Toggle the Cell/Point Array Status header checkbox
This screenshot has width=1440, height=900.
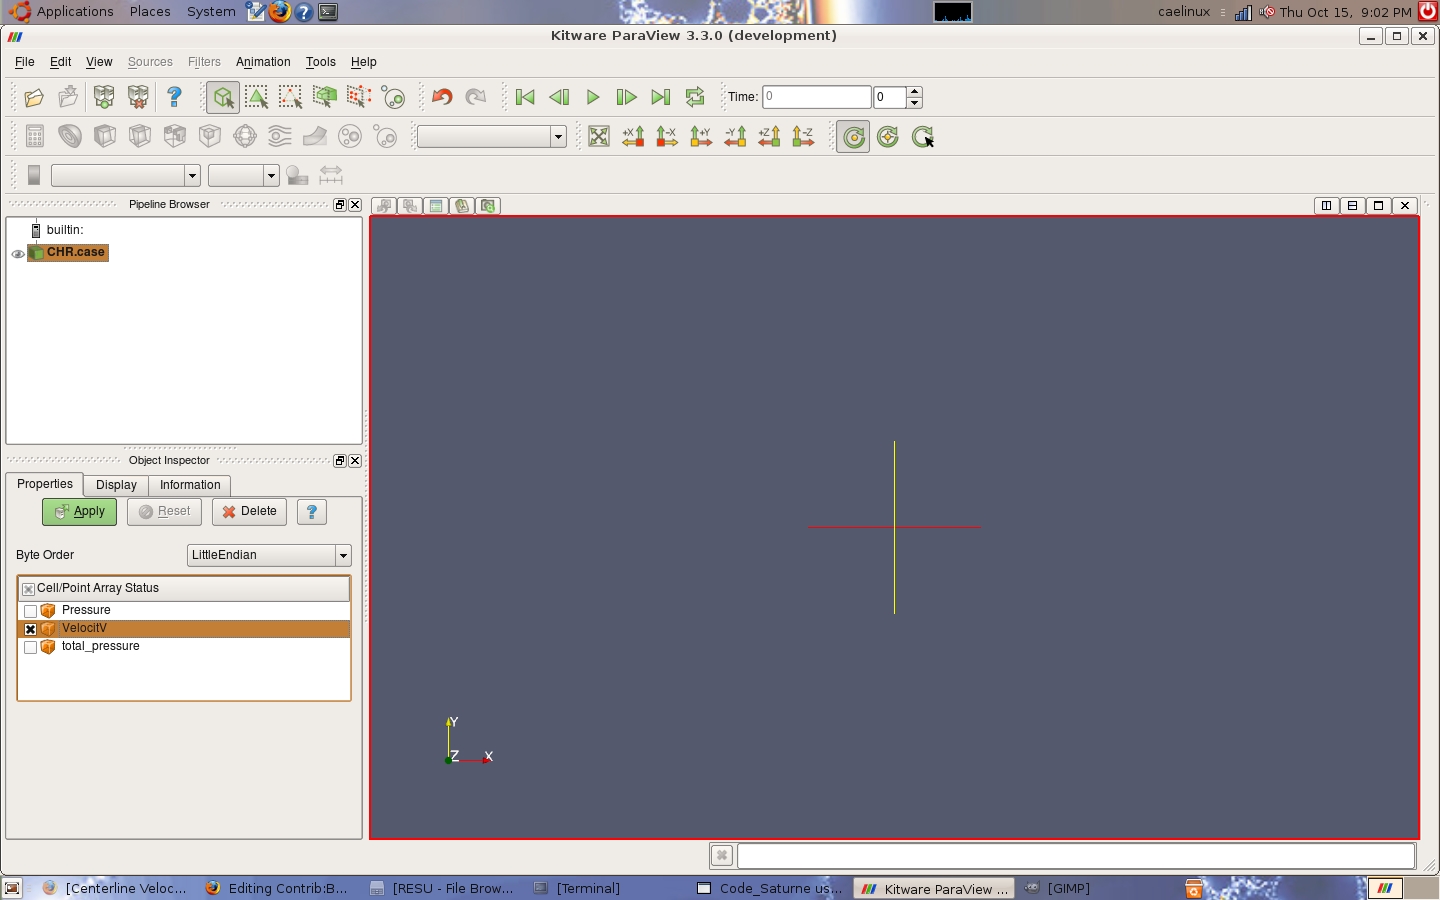pos(28,589)
